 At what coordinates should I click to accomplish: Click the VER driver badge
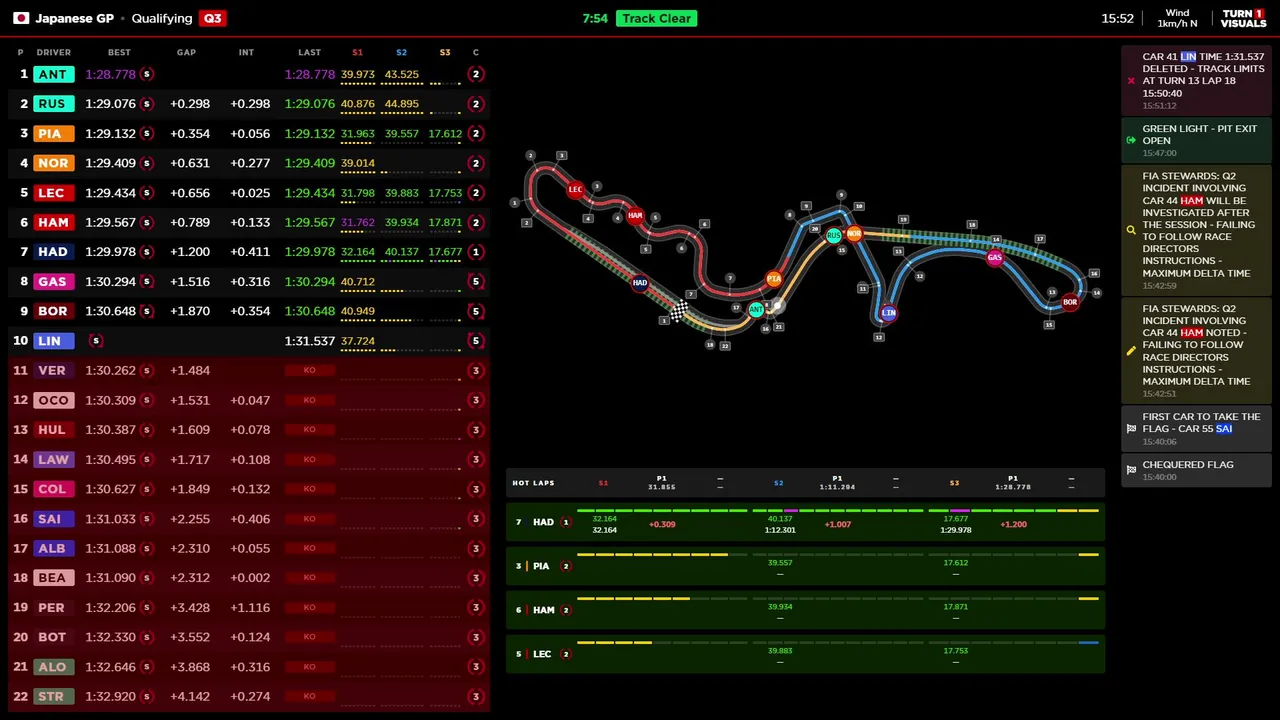[53, 370]
